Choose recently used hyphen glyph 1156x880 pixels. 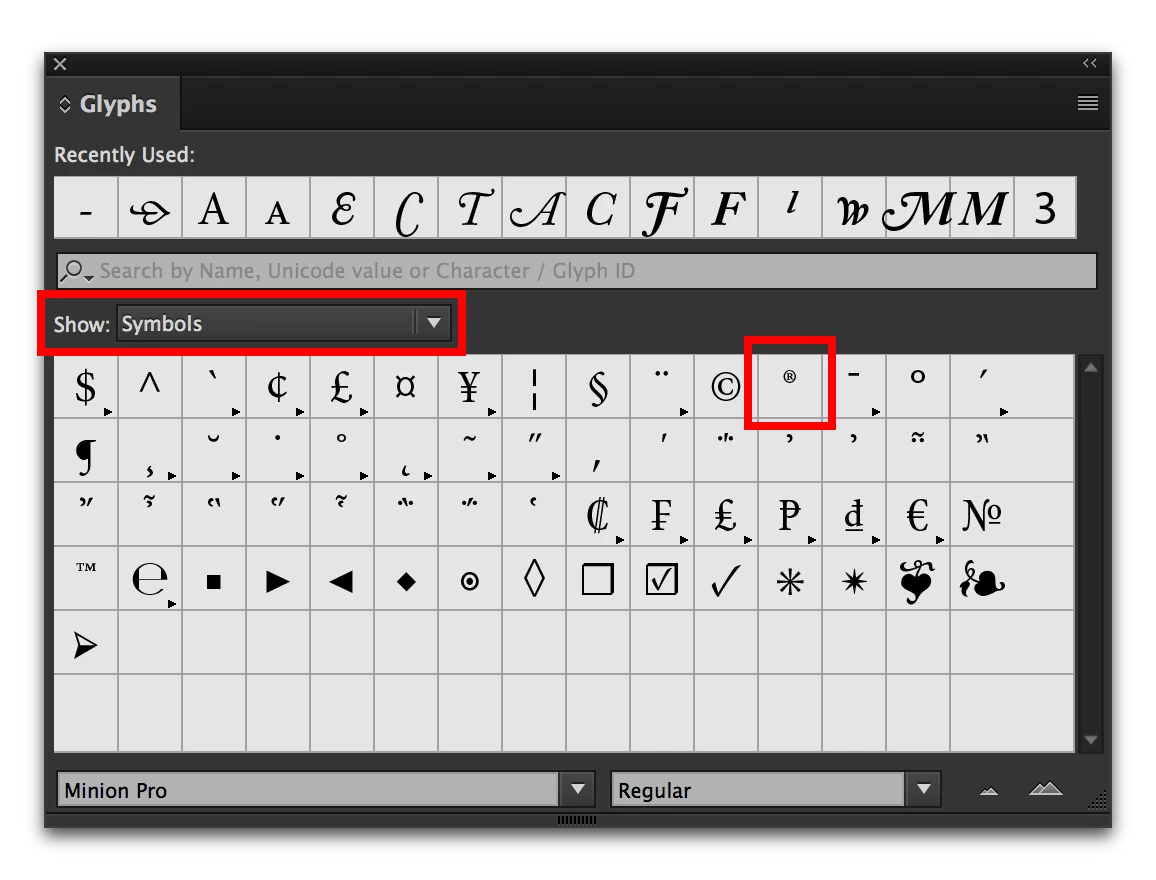[x=86, y=207]
